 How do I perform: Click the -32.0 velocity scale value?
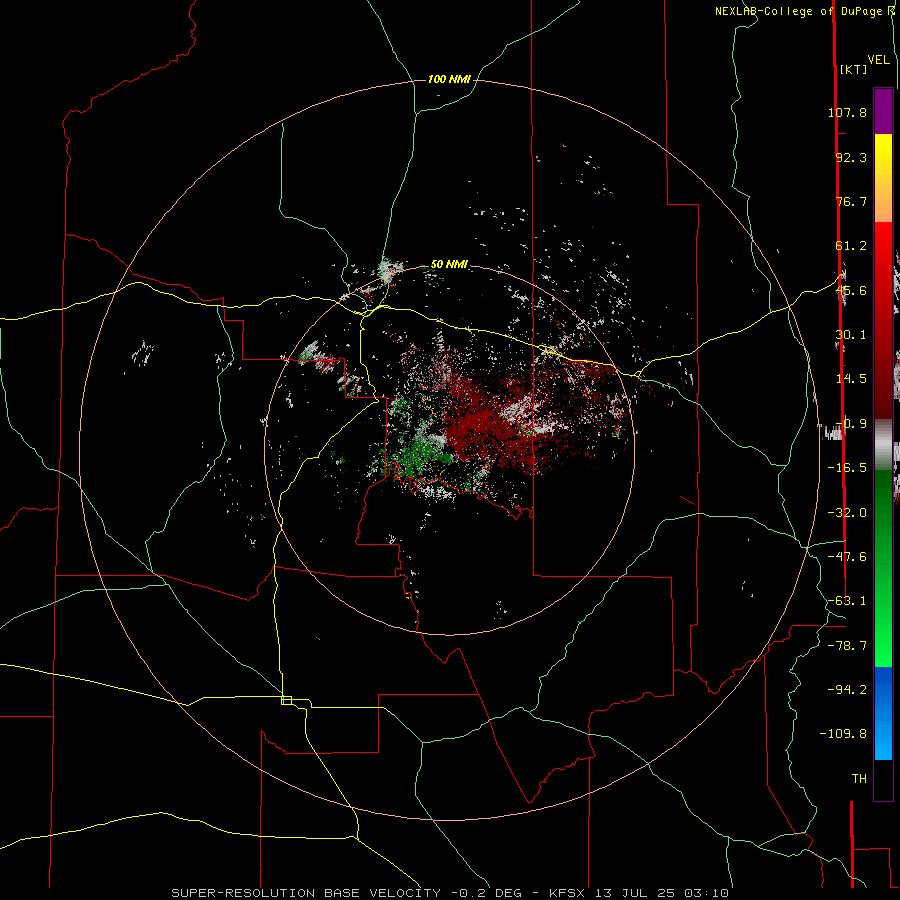847,513
